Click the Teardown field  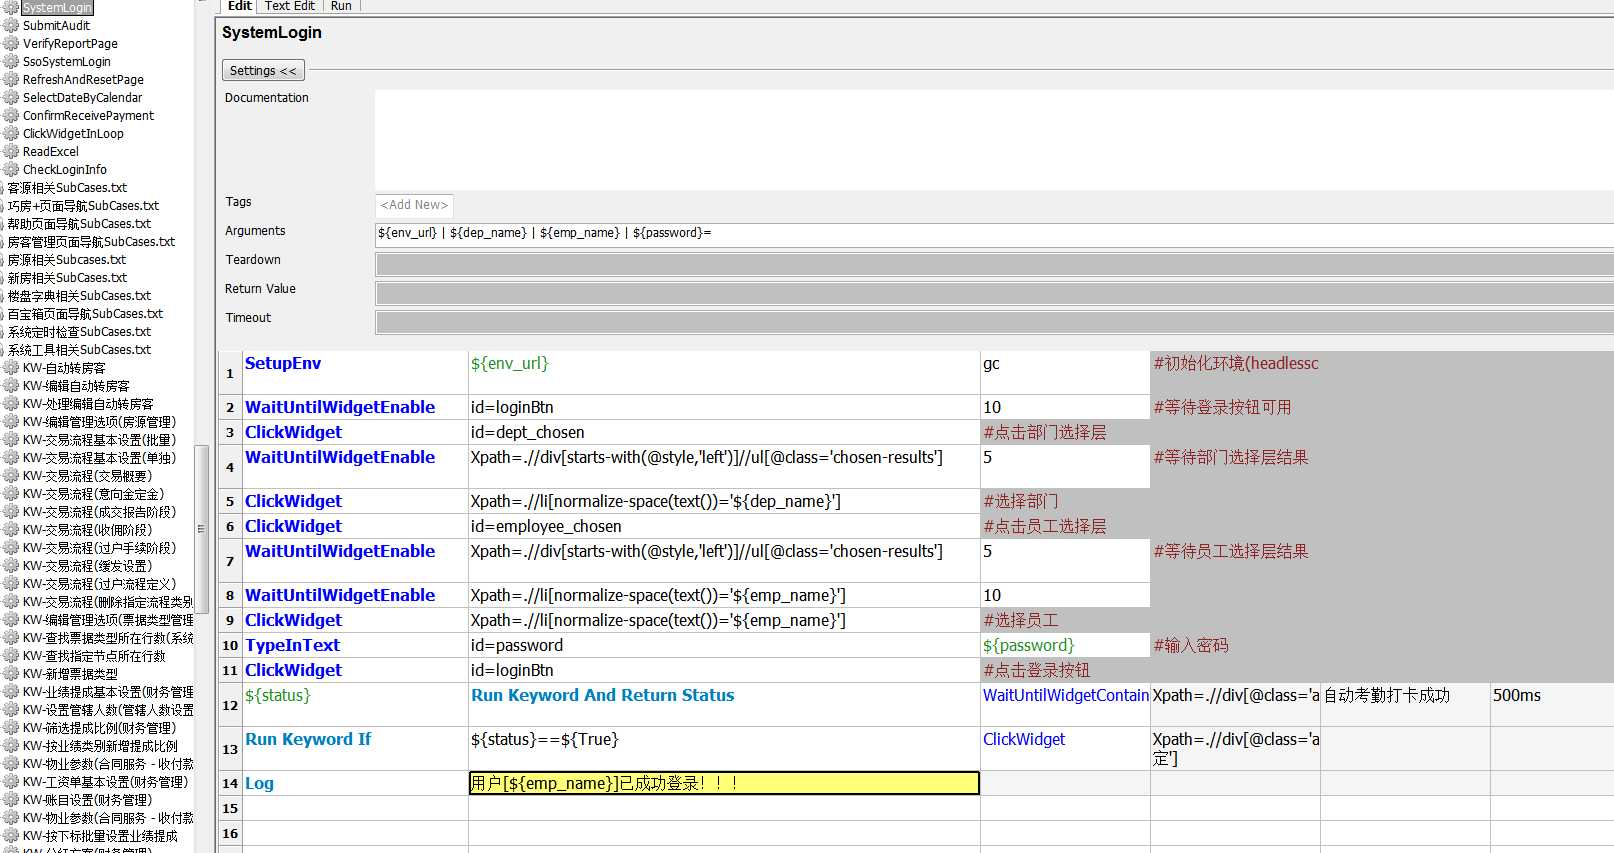(x=994, y=264)
